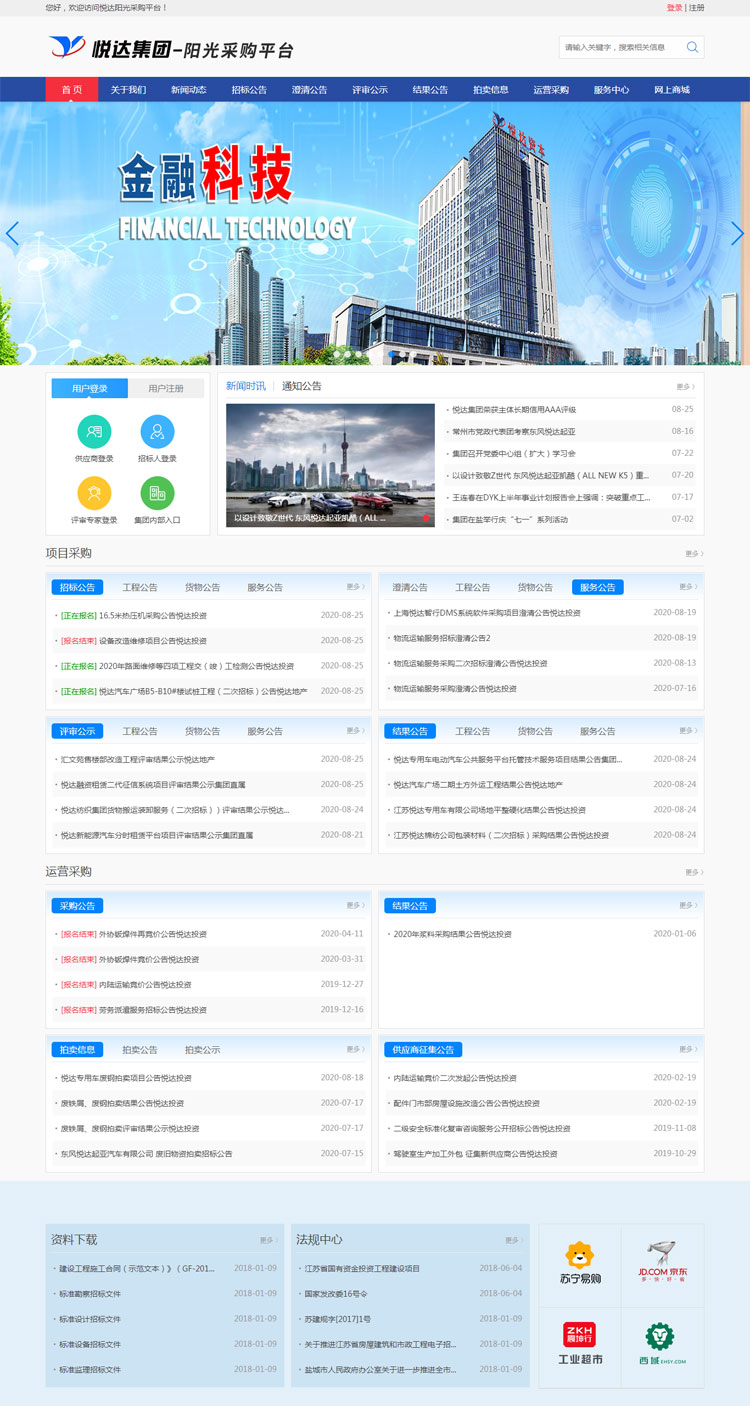Advance to next banner slide arrow
Screen dimensions: 750x1406
tap(737, 234)
